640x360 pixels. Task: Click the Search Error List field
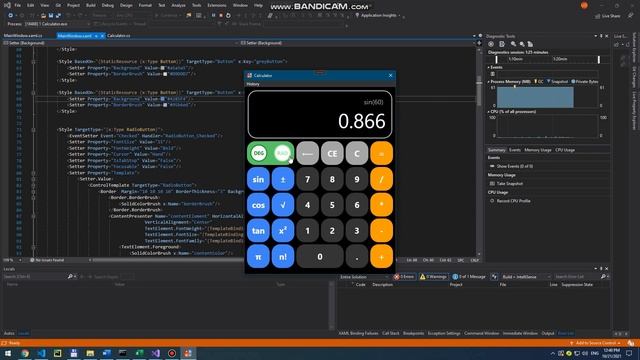click(576, 277)
